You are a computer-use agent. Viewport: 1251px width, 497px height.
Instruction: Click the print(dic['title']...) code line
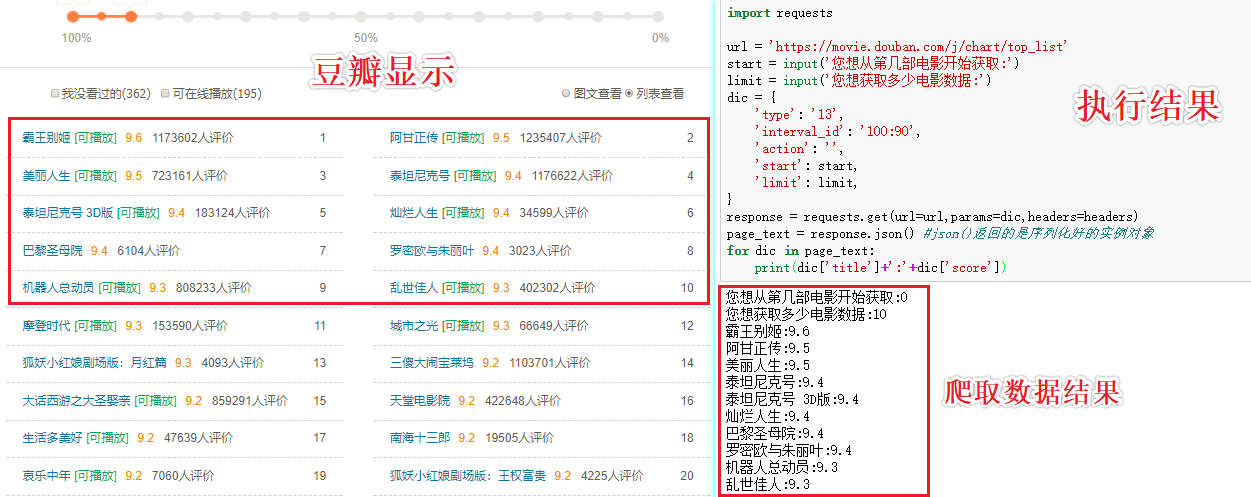coord(881,267)
